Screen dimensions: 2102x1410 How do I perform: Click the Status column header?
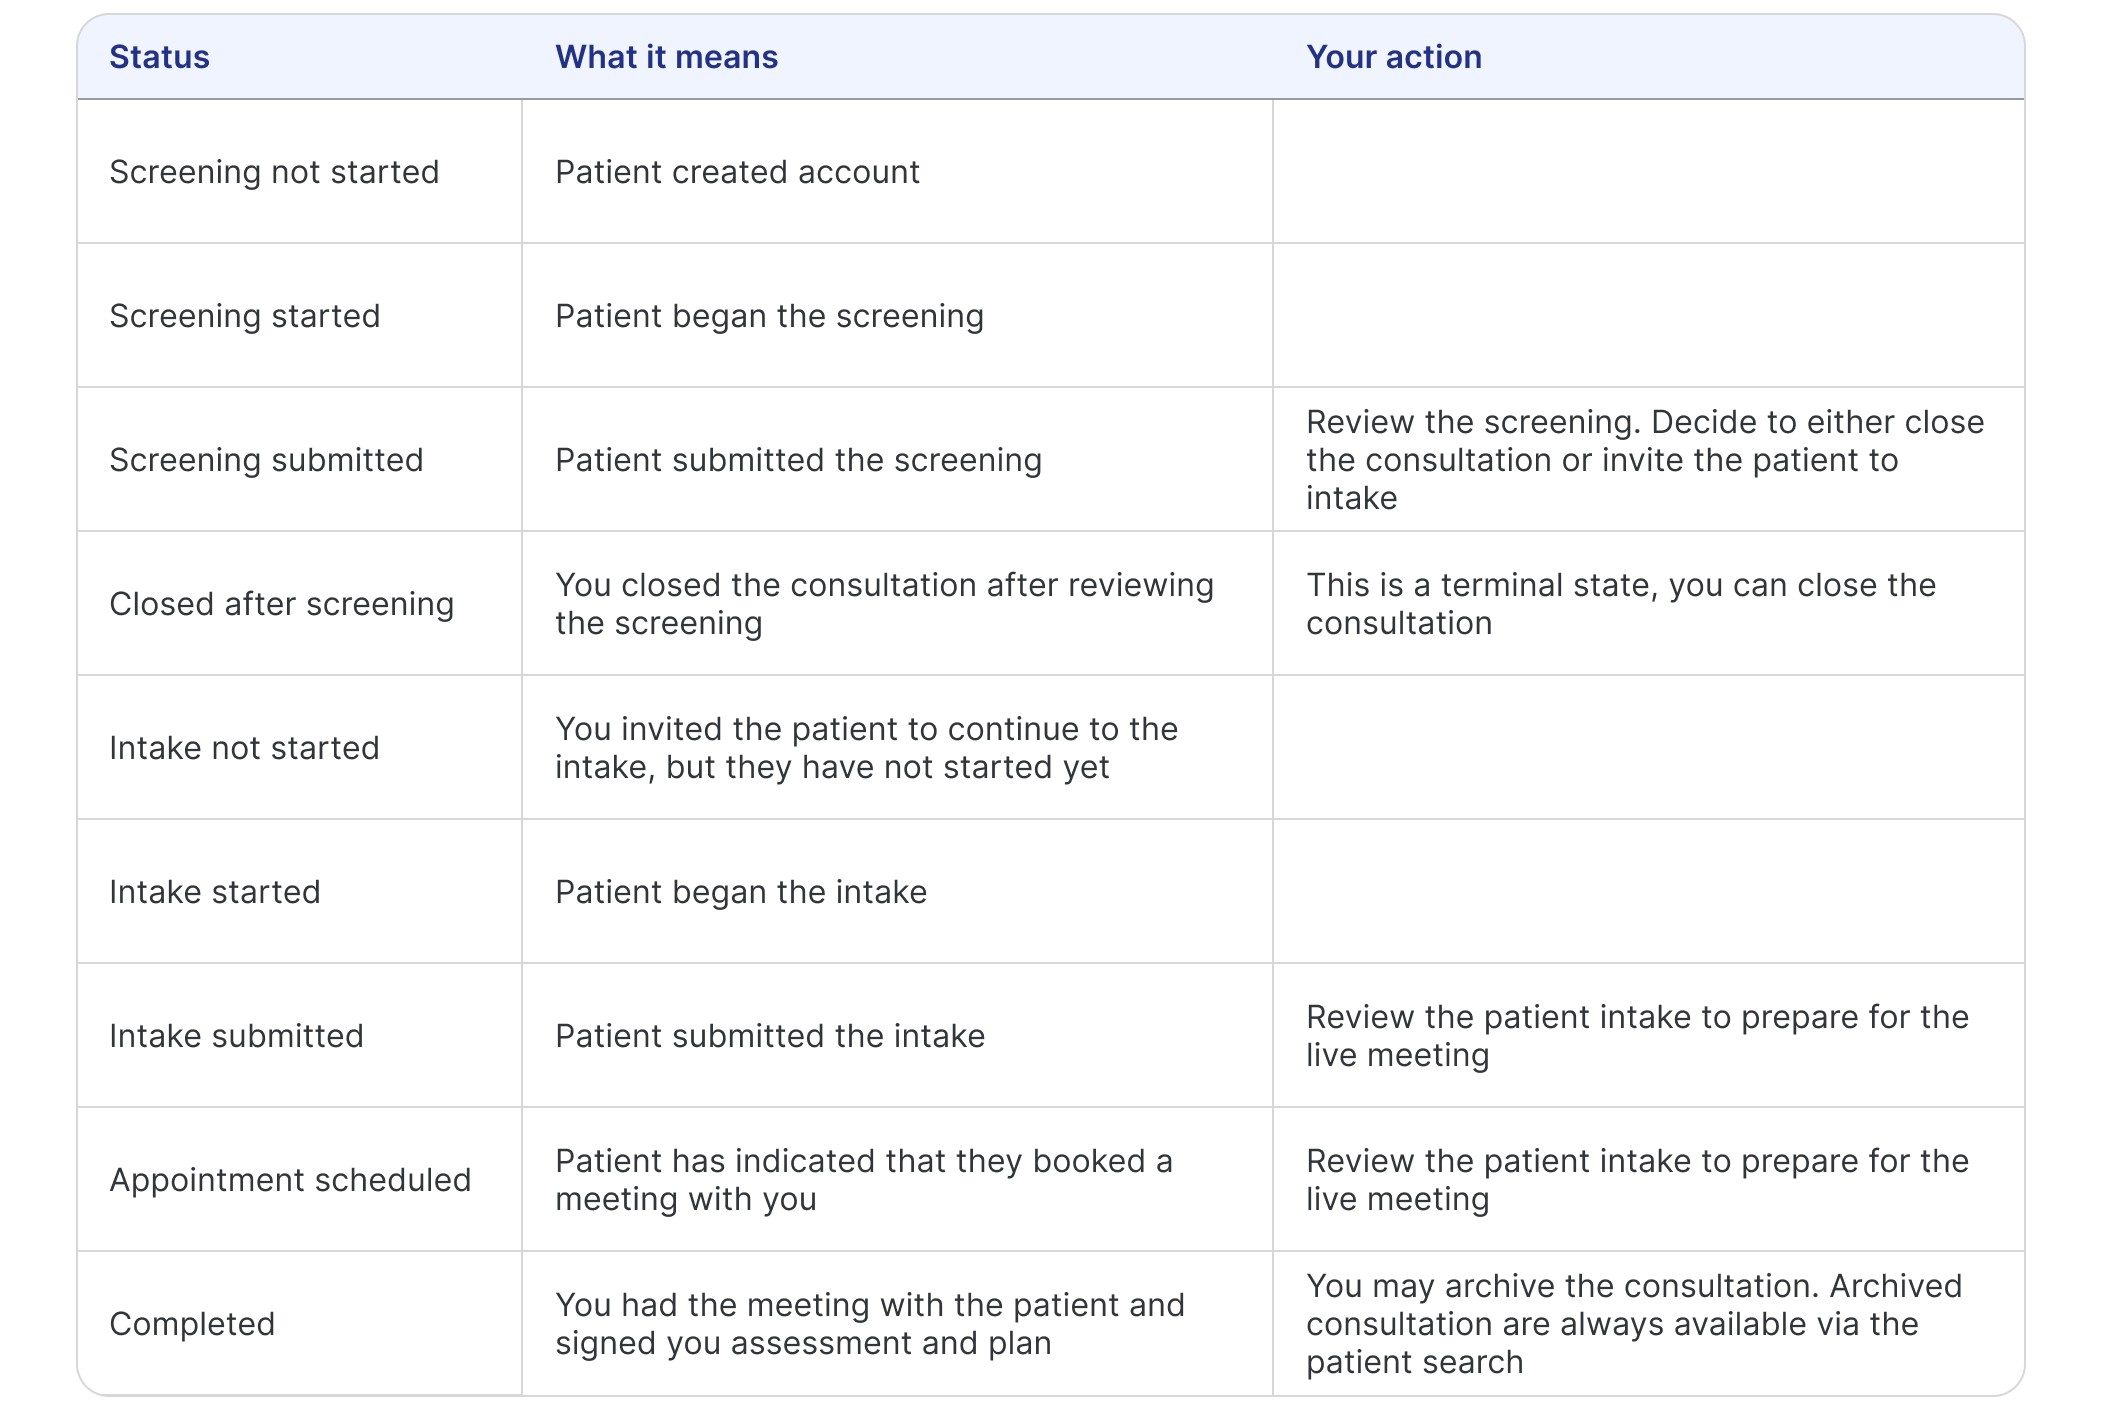tap(159, 57)
